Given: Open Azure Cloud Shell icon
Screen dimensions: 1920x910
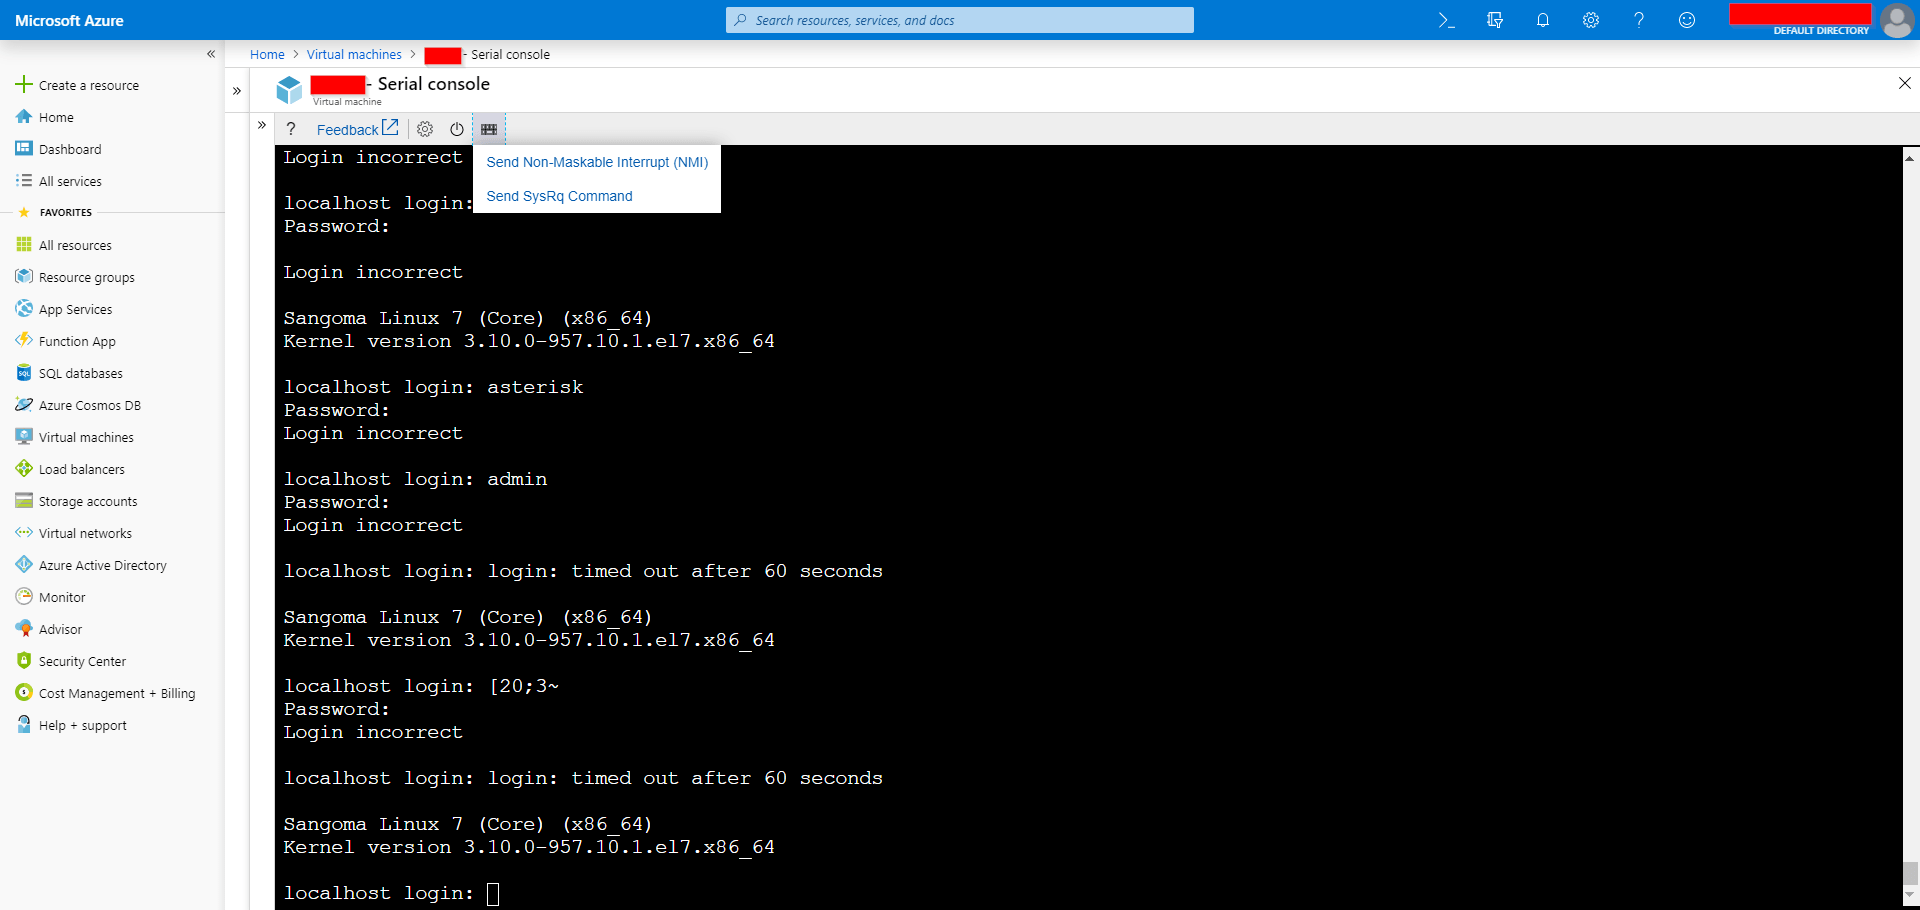Looking at the screenshot, I should 1446,20.
